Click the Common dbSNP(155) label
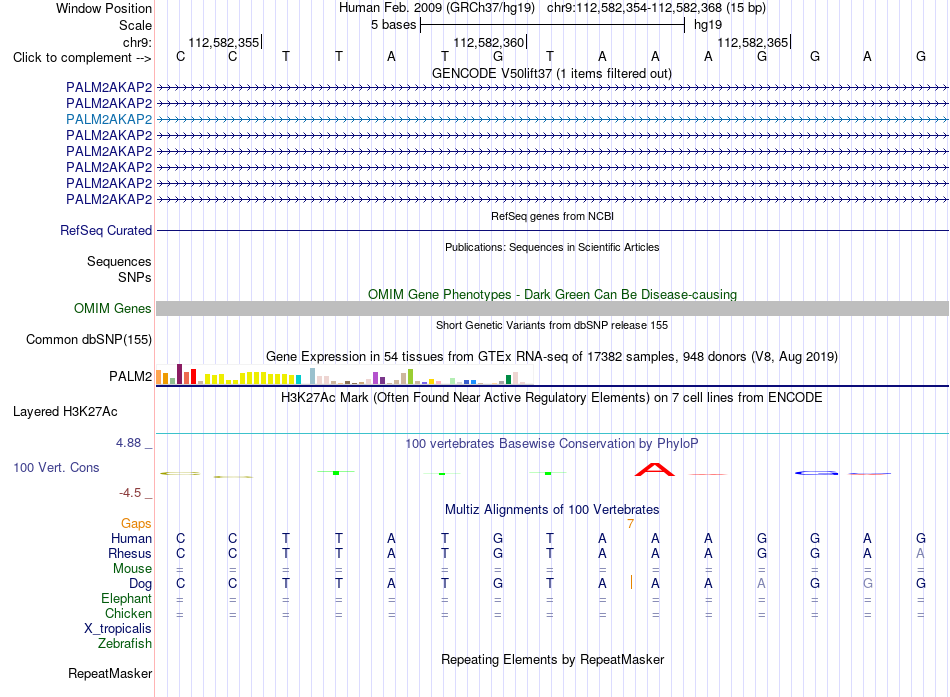The width and height of the screenshot is (950, 697). [88, 339]
